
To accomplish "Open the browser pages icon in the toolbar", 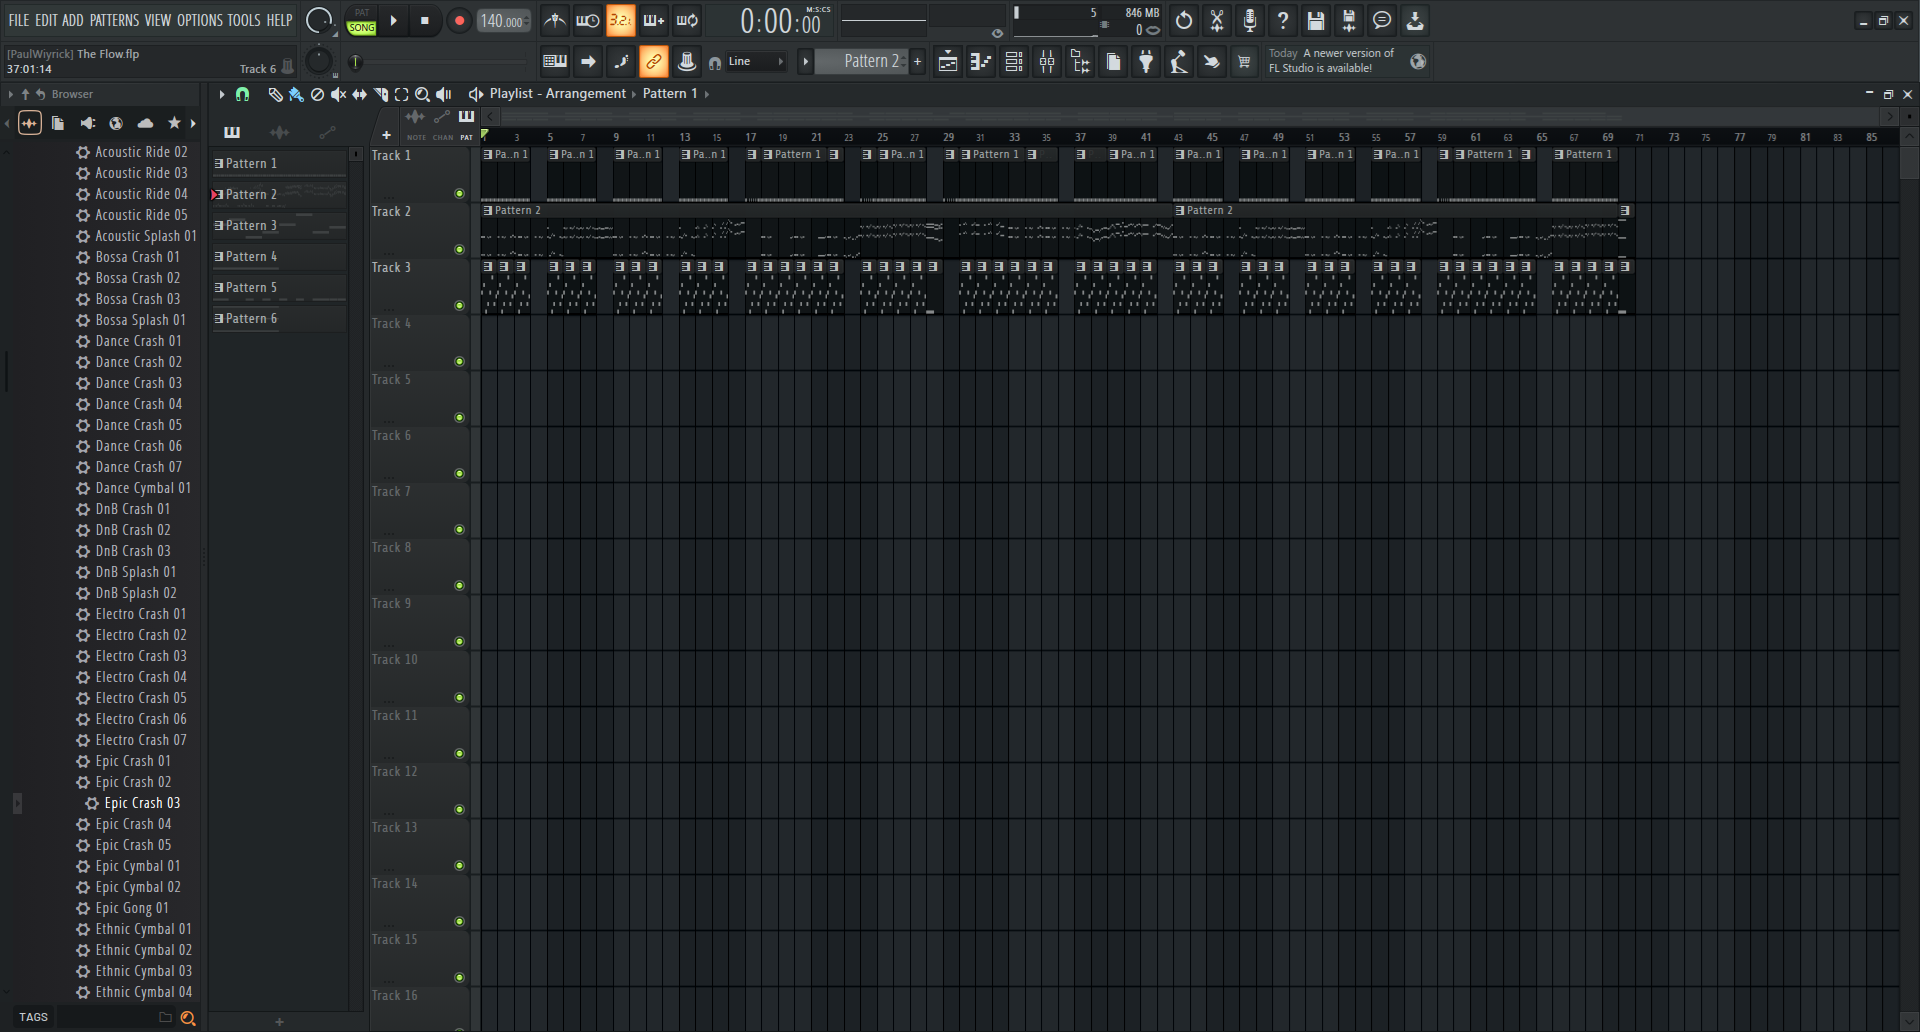I will tap(1113, 62).
